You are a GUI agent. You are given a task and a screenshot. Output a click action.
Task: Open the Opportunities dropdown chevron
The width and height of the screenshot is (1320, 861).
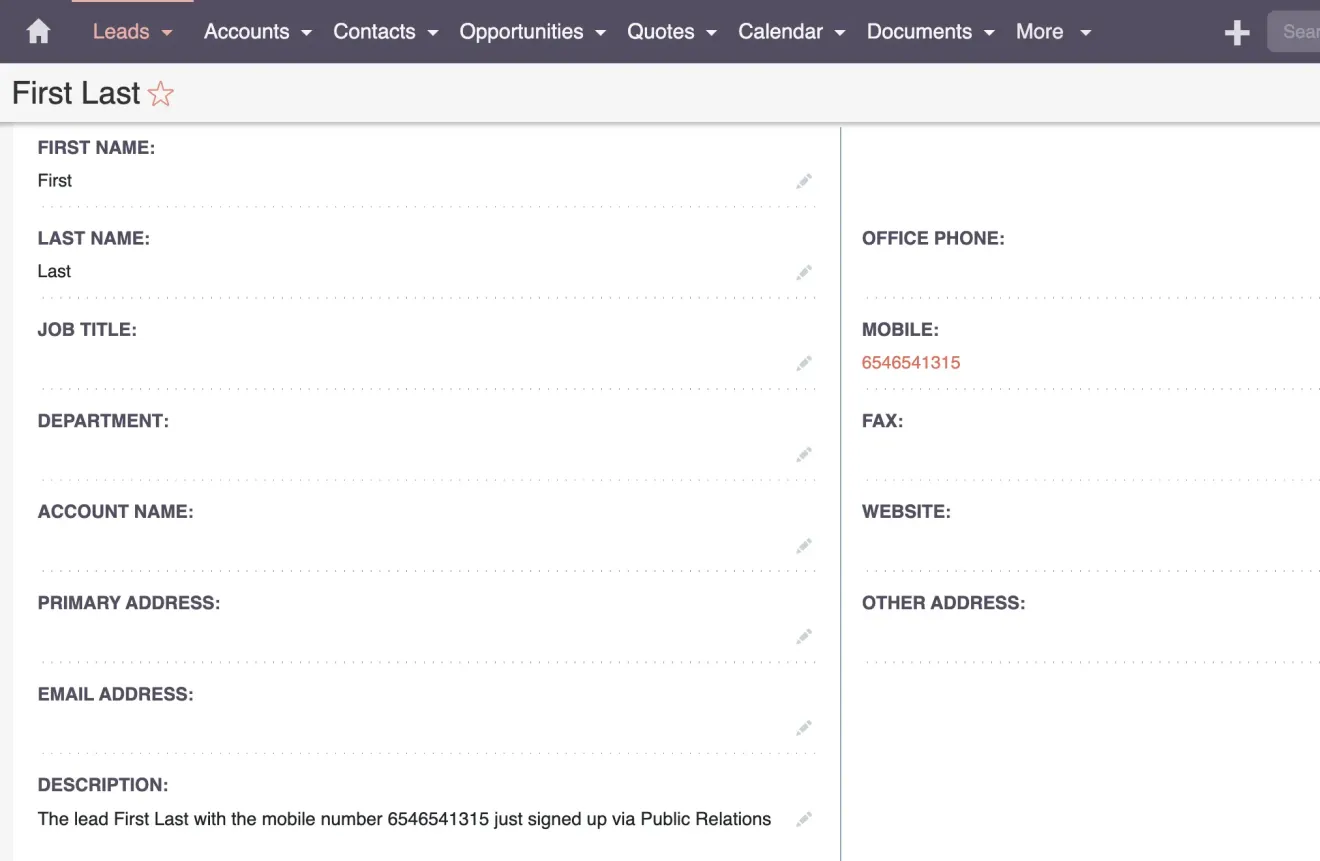pyautogui.click(x=599, y=31)
